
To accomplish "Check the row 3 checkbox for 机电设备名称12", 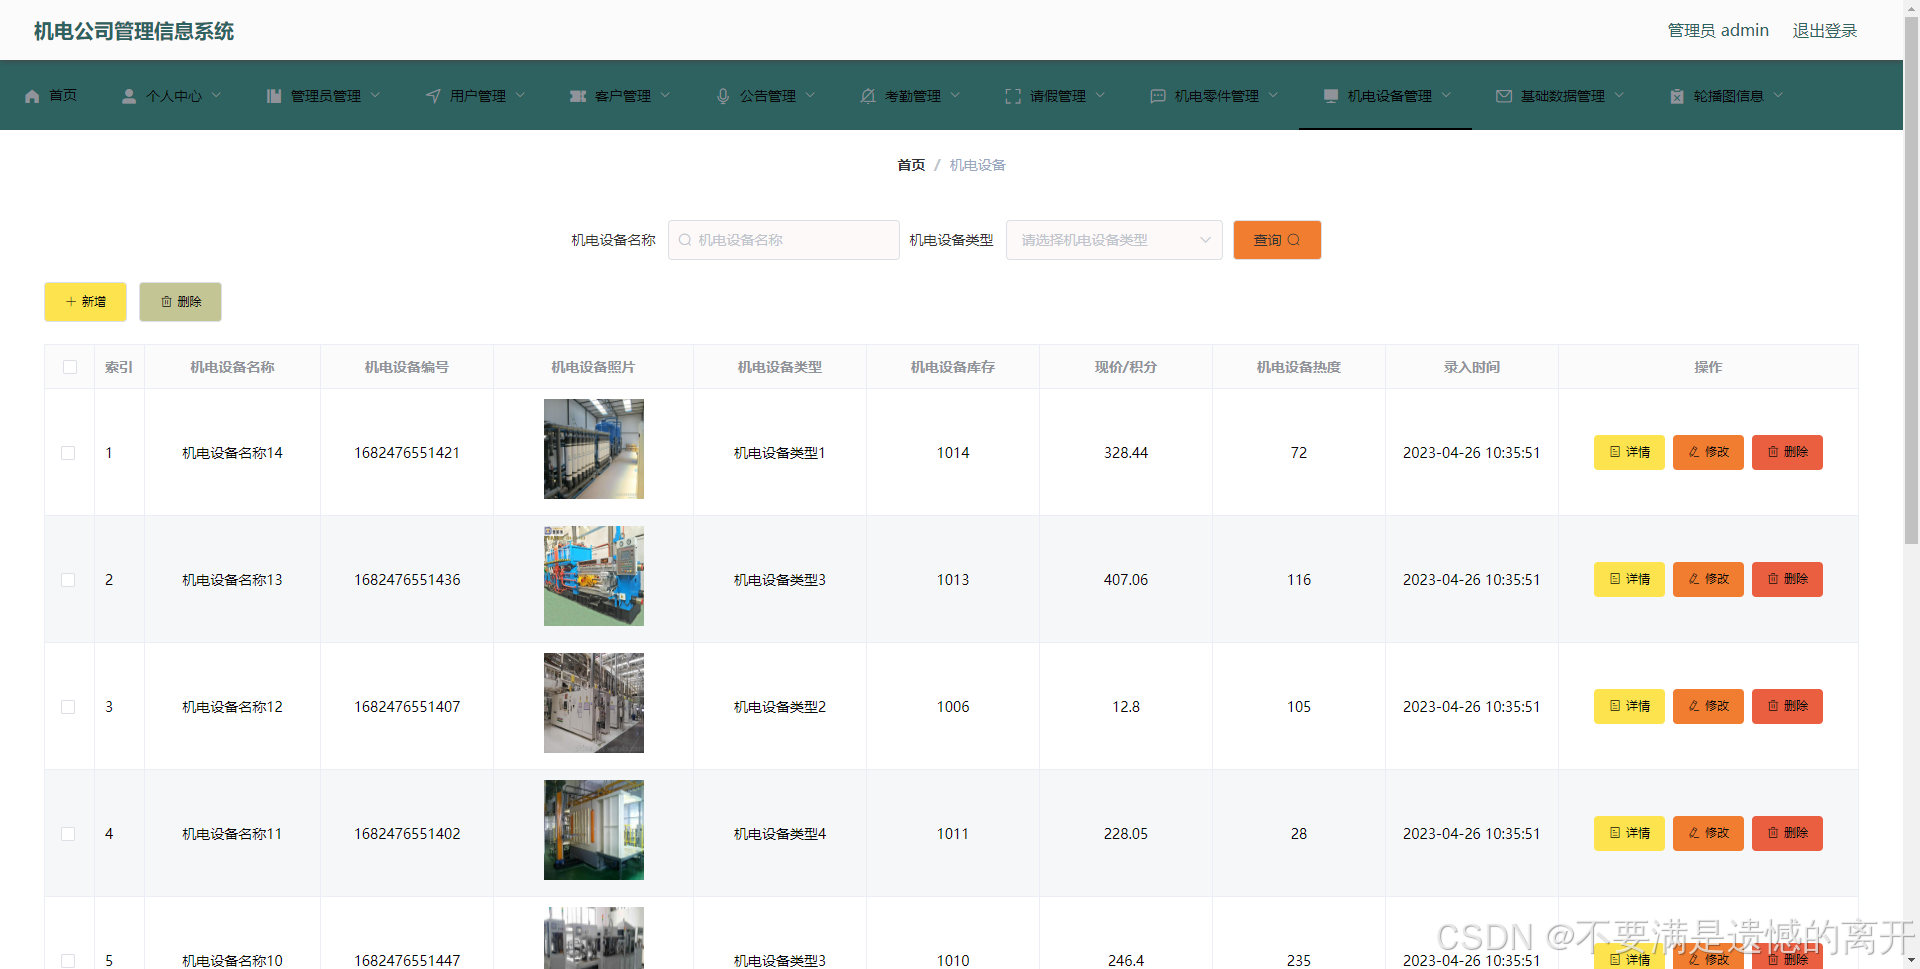I will click(68, 707).
